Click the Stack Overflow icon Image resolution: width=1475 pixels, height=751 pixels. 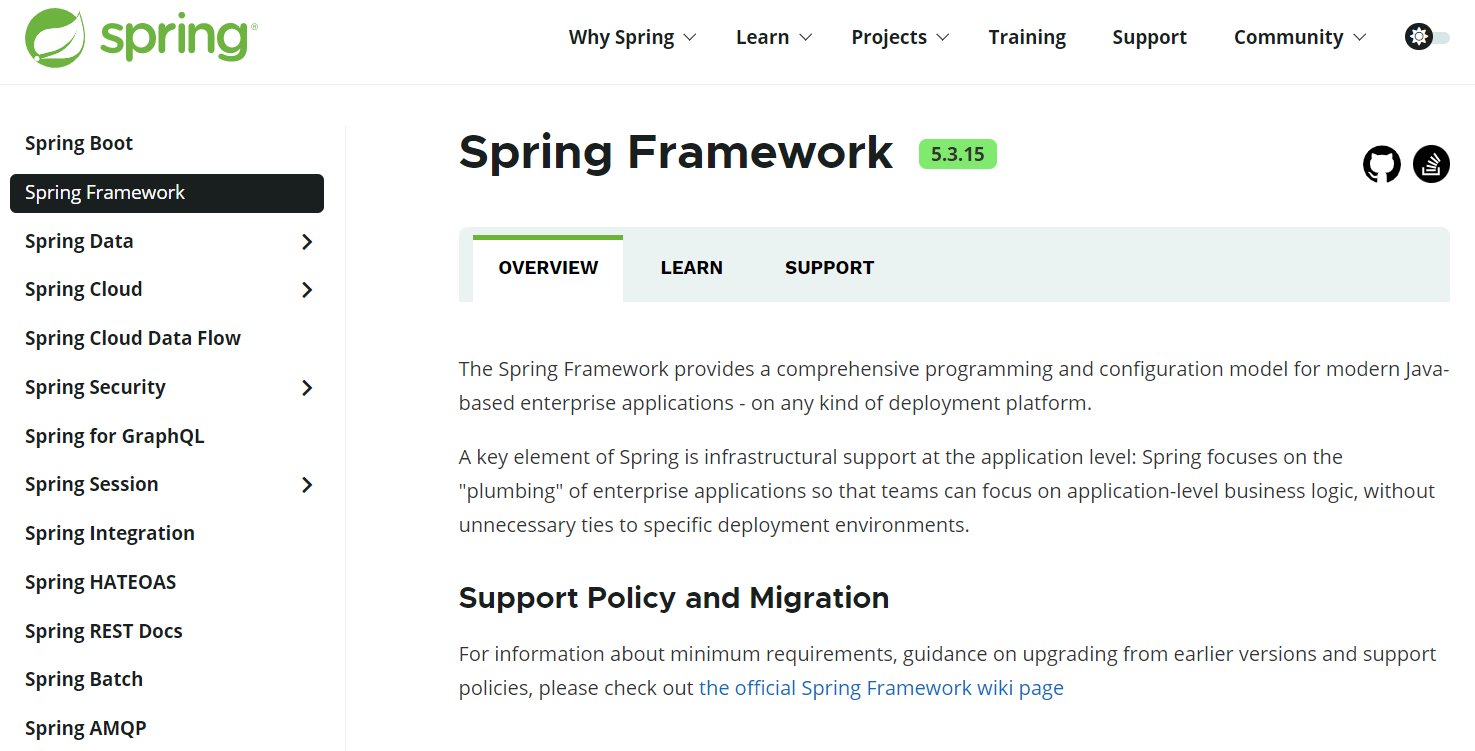[x=1431, y=163]
